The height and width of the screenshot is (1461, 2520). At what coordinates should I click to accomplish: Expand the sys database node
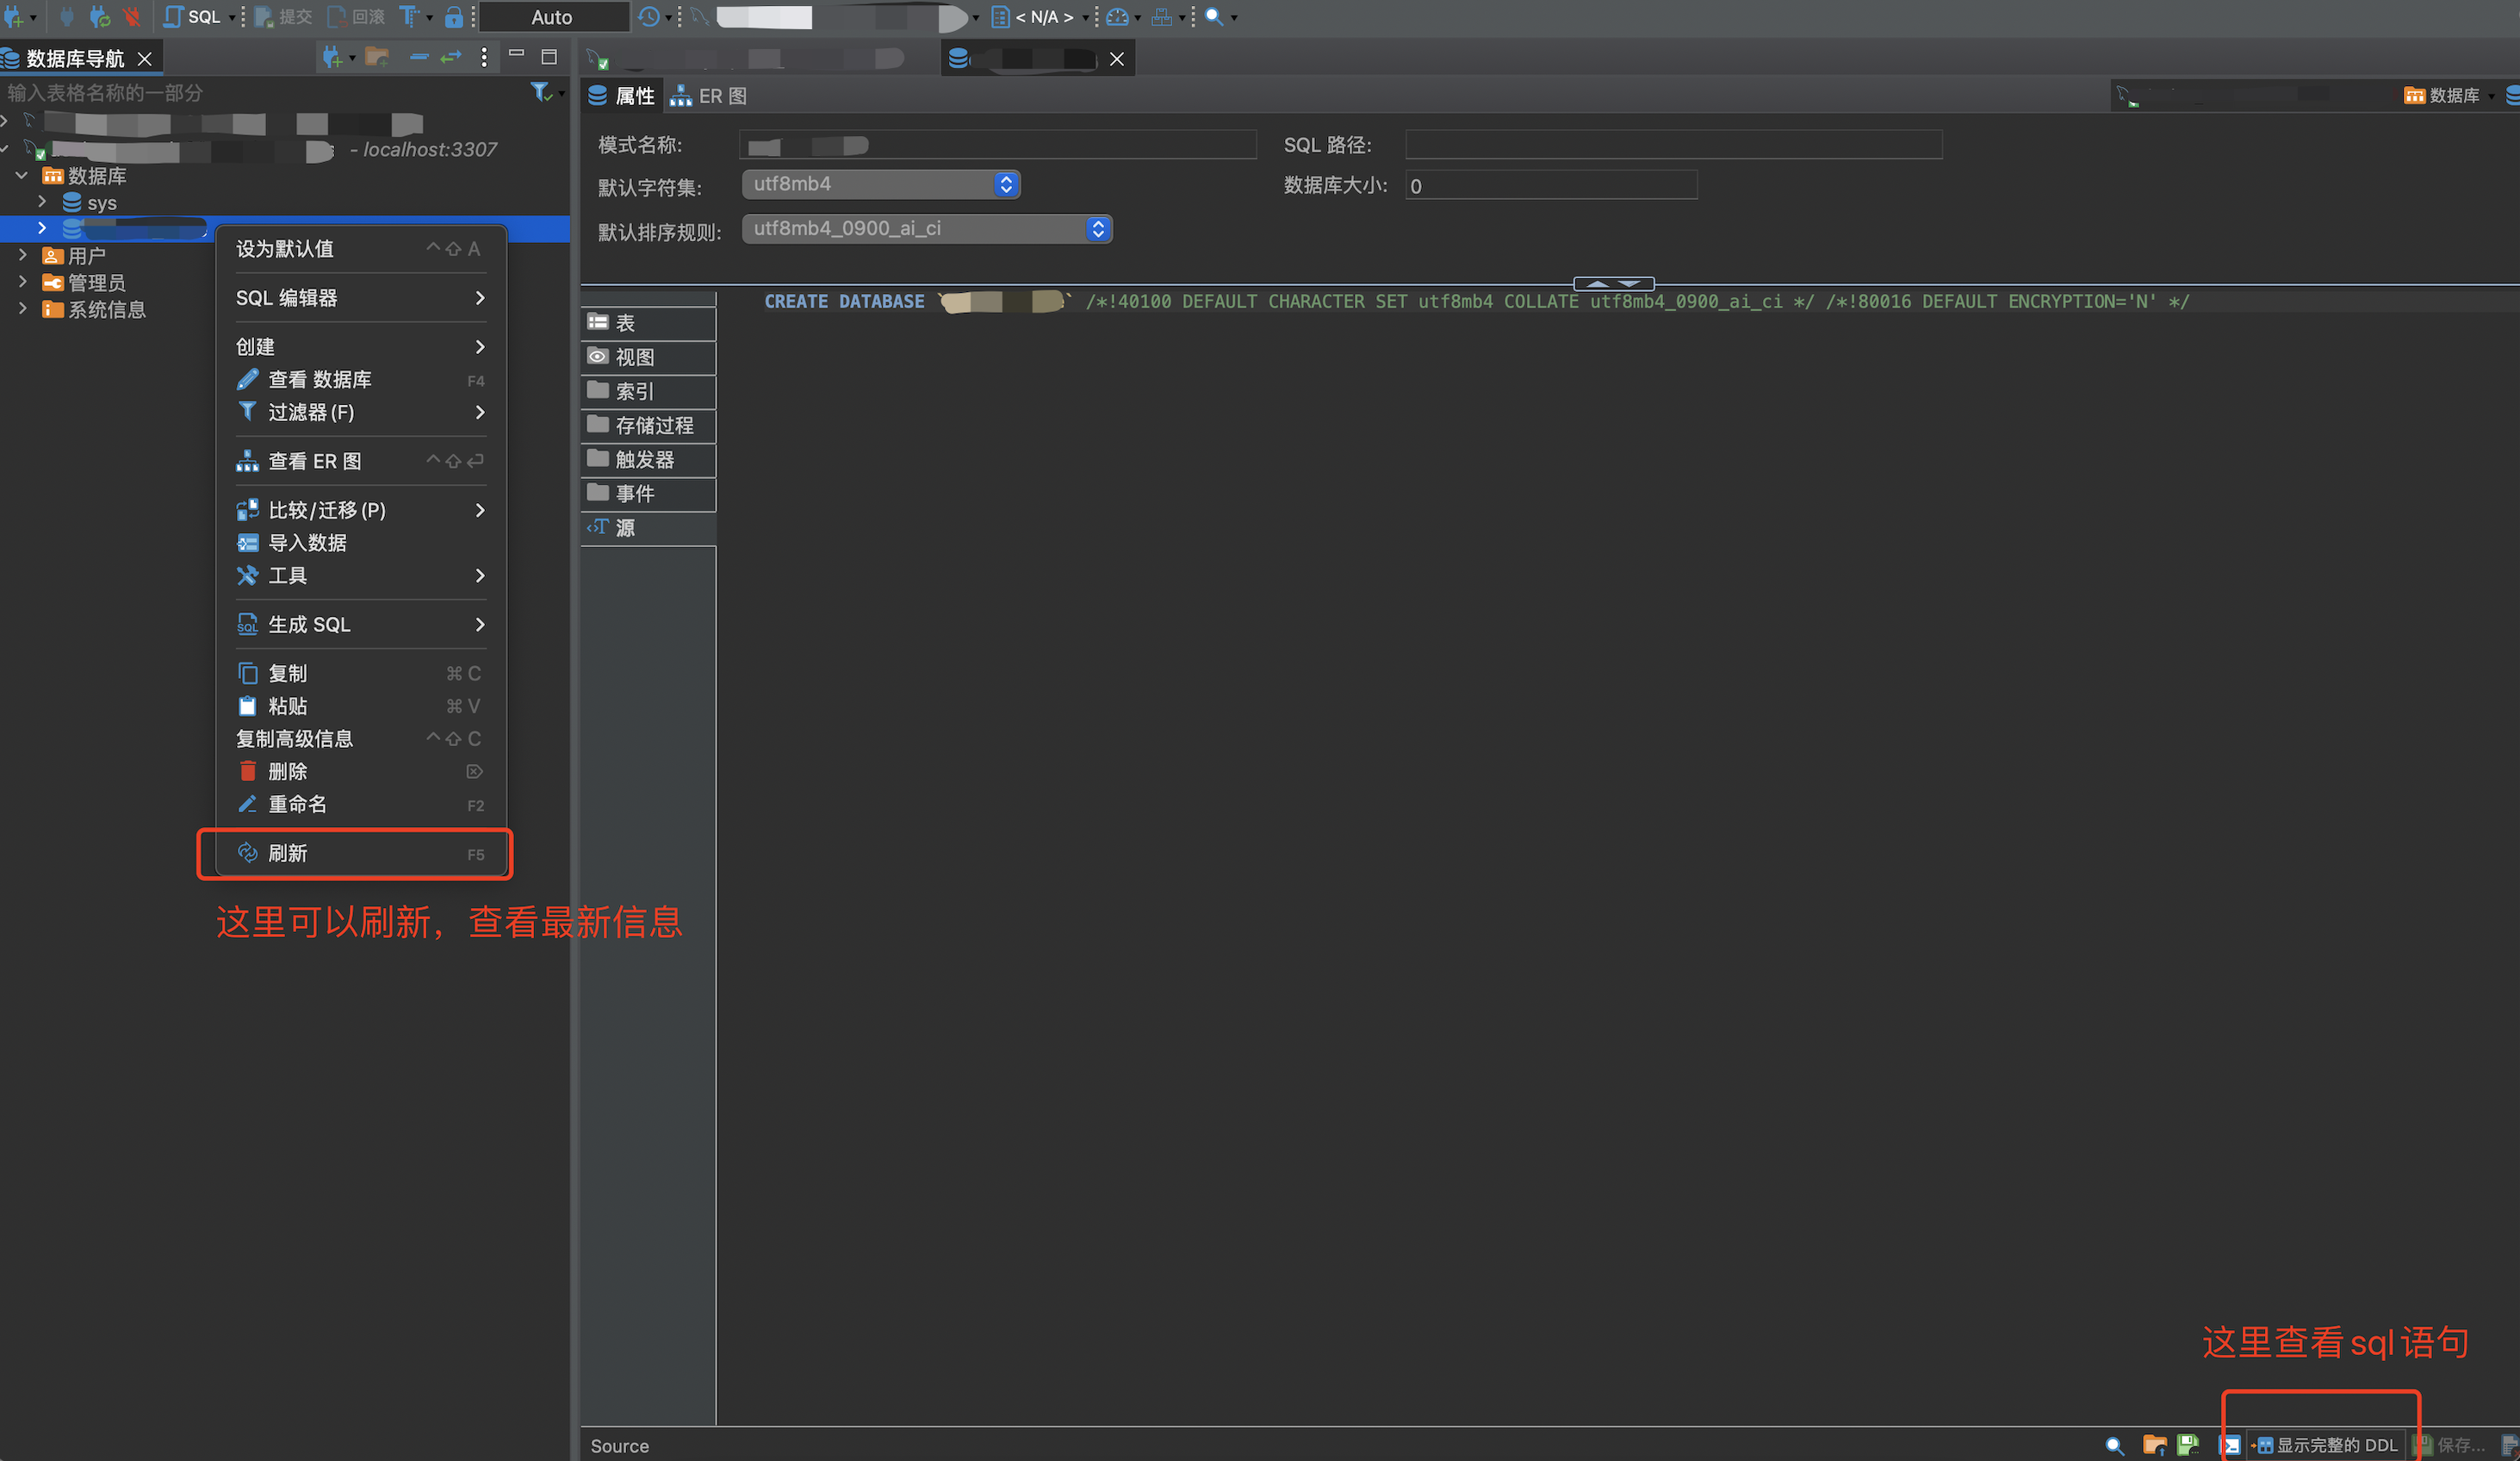tap(42, 202)
